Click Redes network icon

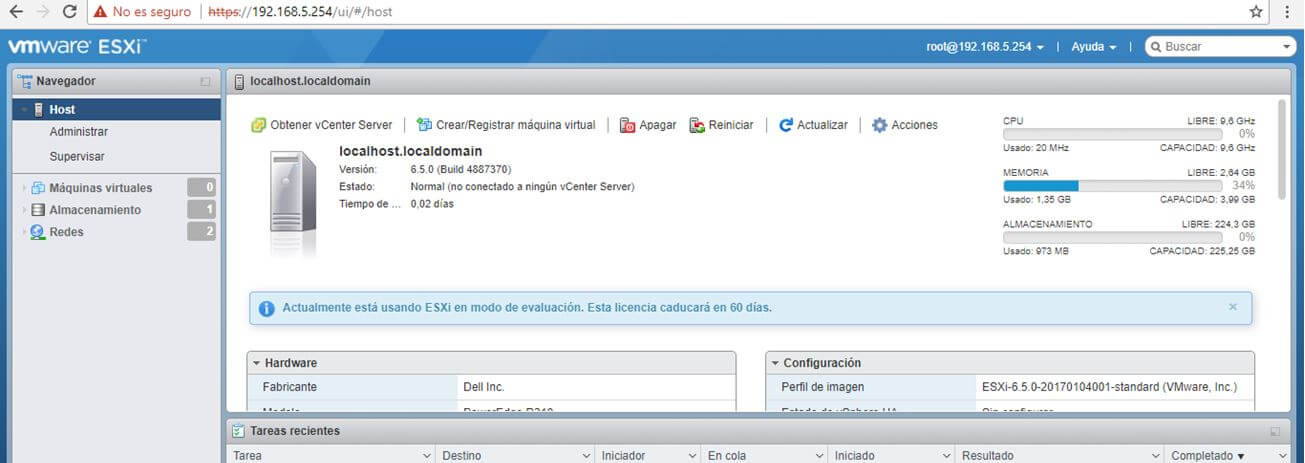(38, 232)
